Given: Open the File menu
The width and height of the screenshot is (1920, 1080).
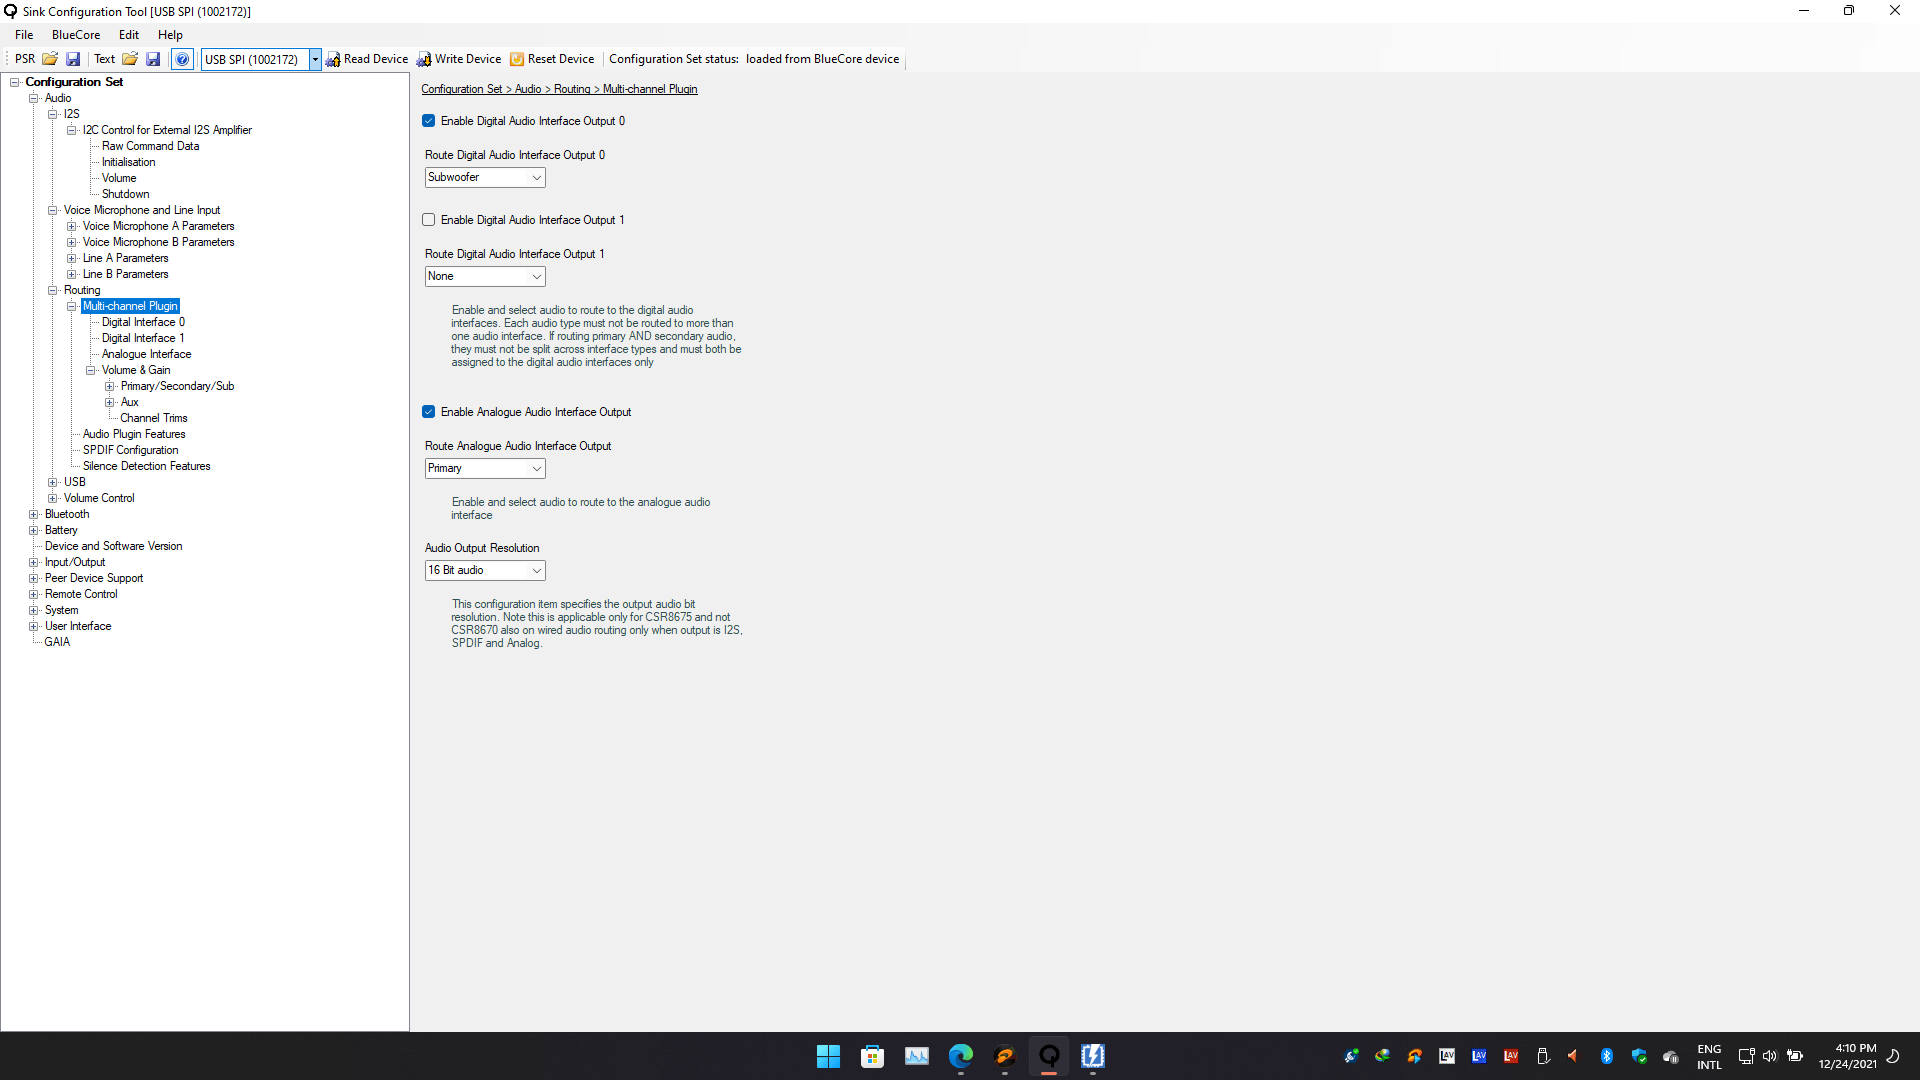Looking at the screenshot, I should click(x=24, y=35).
